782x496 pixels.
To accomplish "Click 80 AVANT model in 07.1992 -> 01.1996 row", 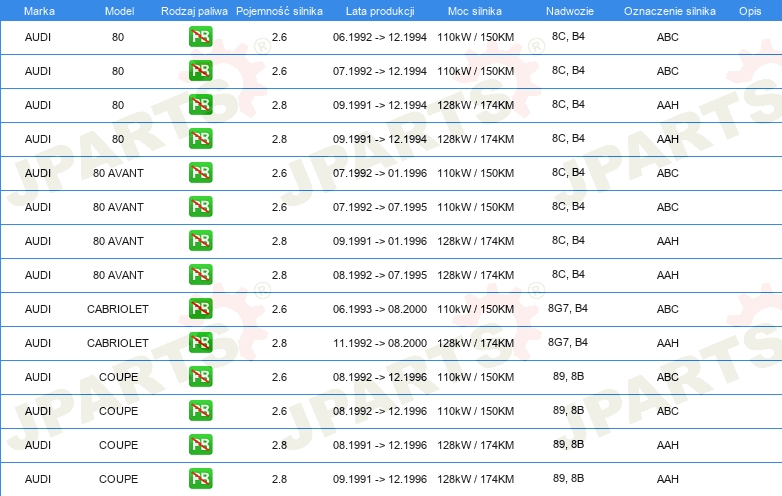I will [x=118, y=173].
